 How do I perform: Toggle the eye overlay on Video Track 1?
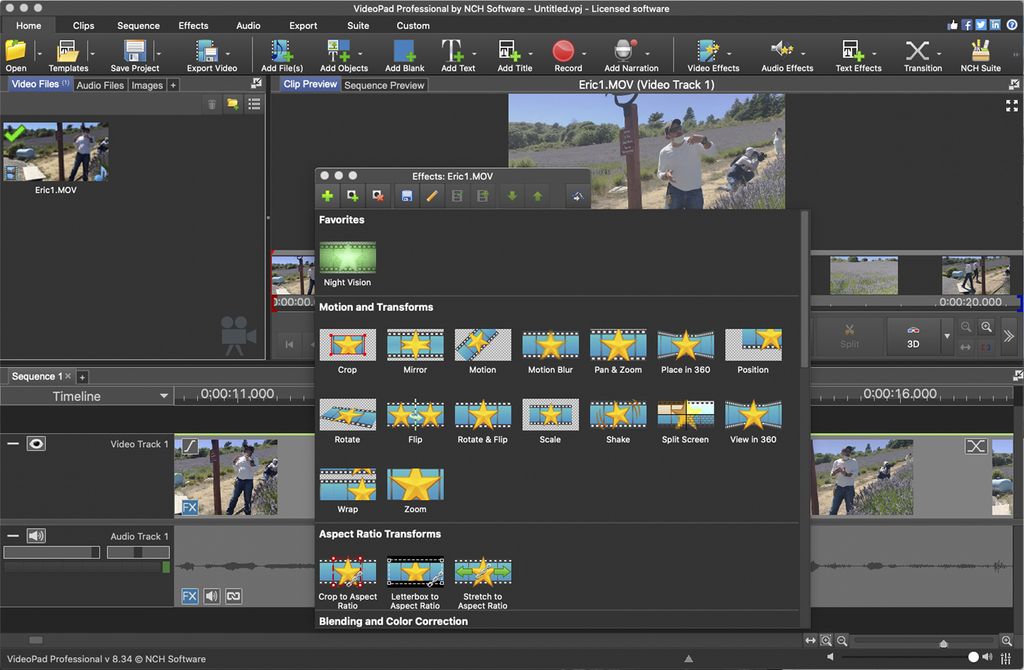tap(37, 443)
